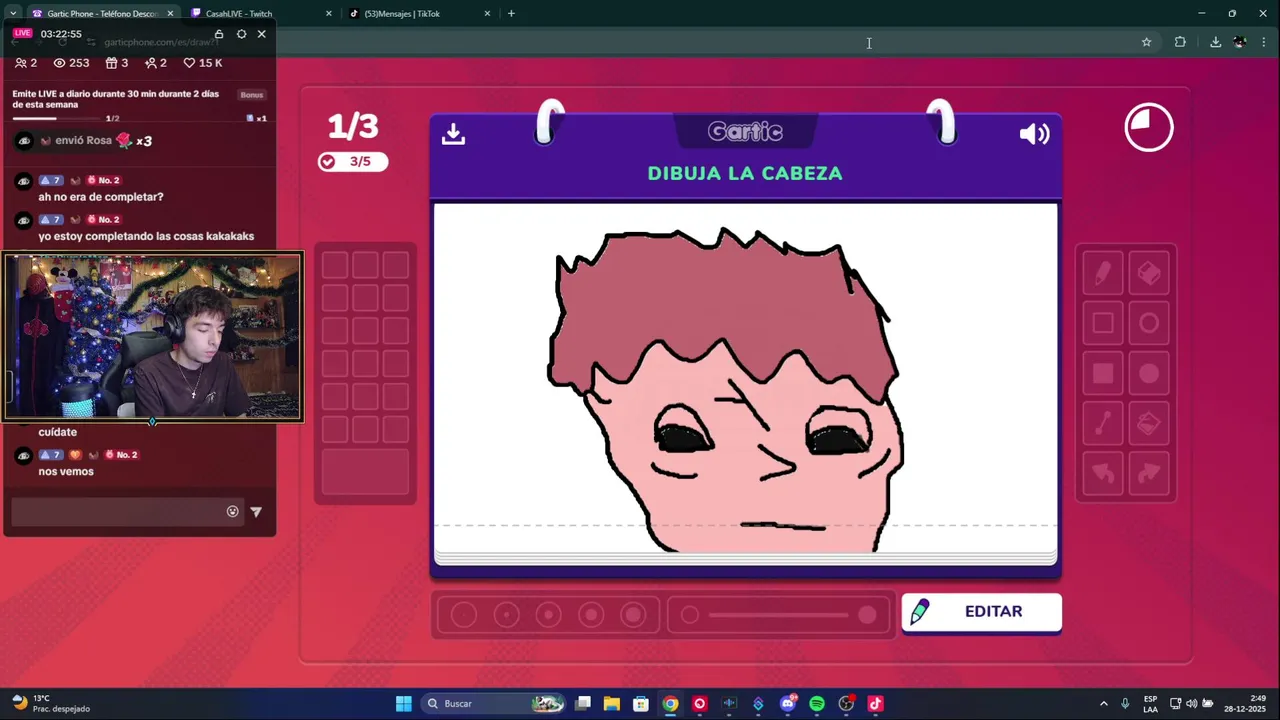Image resolution: width=1280 pixels, height=720 pixels.
Task: Choose the outlined ellipse shape tool
Action: click(1149, 323)
